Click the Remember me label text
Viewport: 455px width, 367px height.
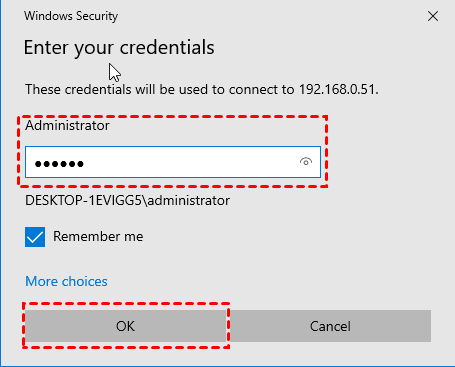click(98, 236)
